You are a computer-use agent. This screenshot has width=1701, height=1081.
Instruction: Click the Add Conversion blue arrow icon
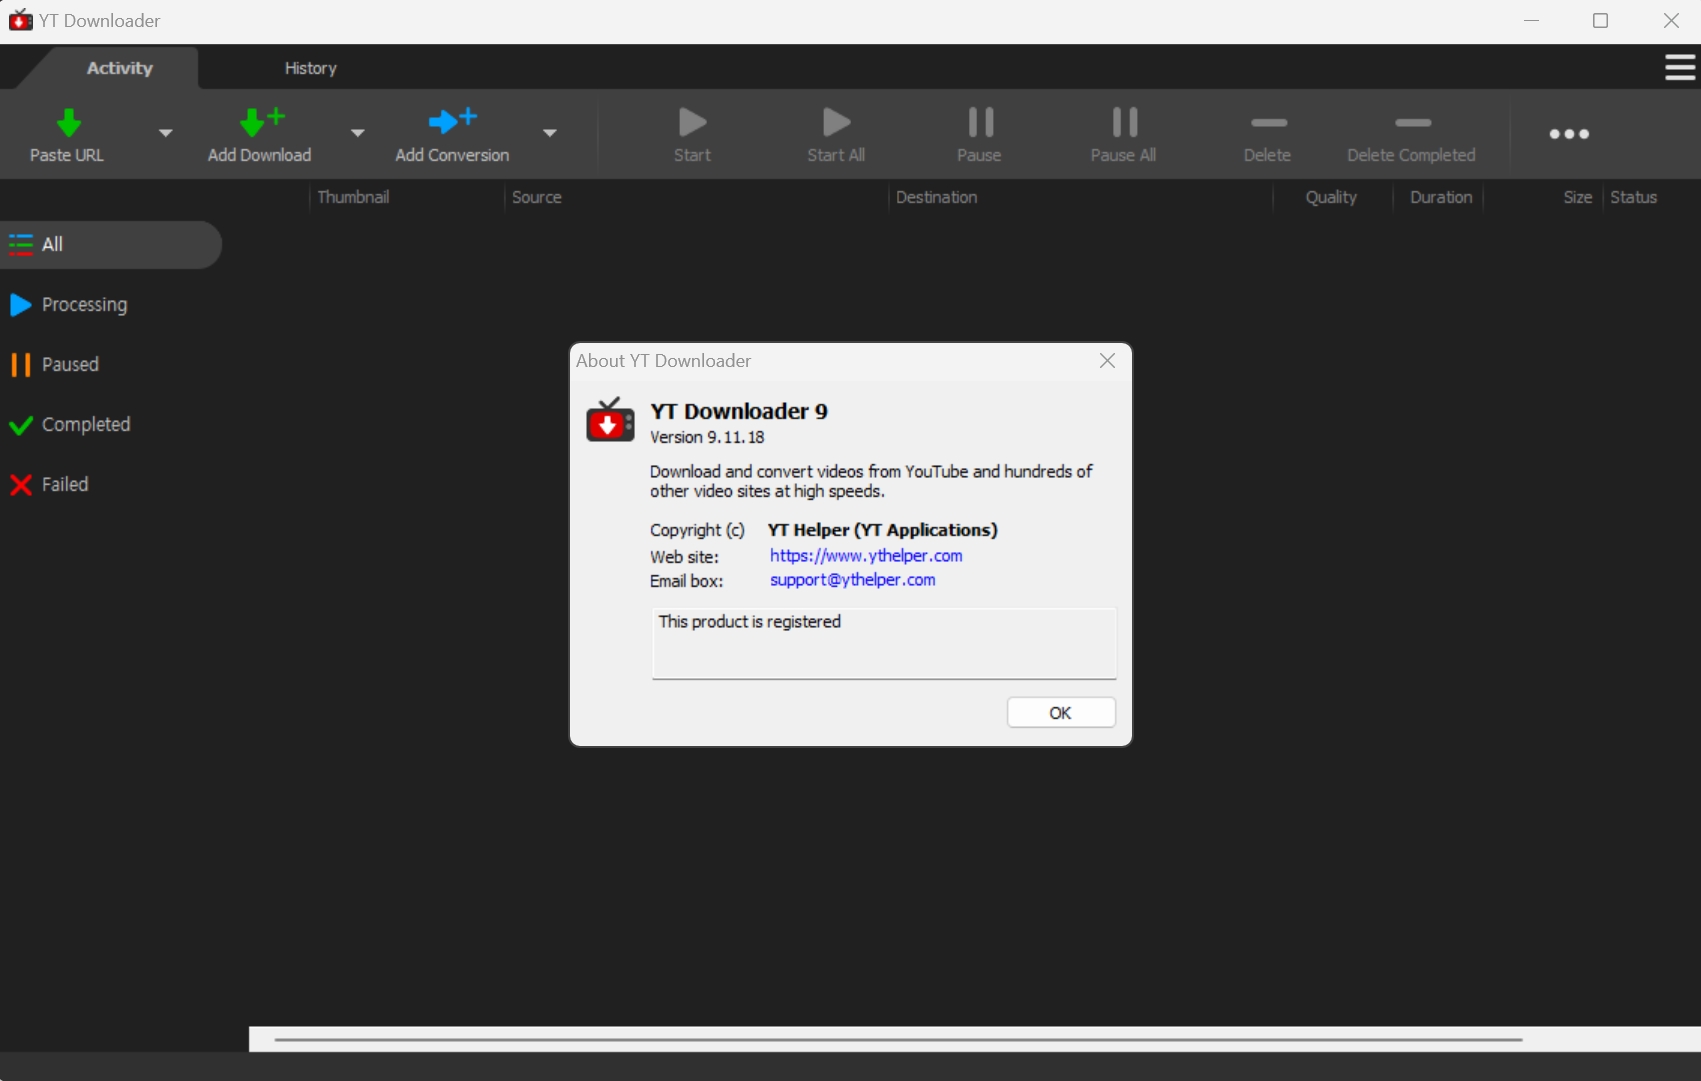pos(452,121)
